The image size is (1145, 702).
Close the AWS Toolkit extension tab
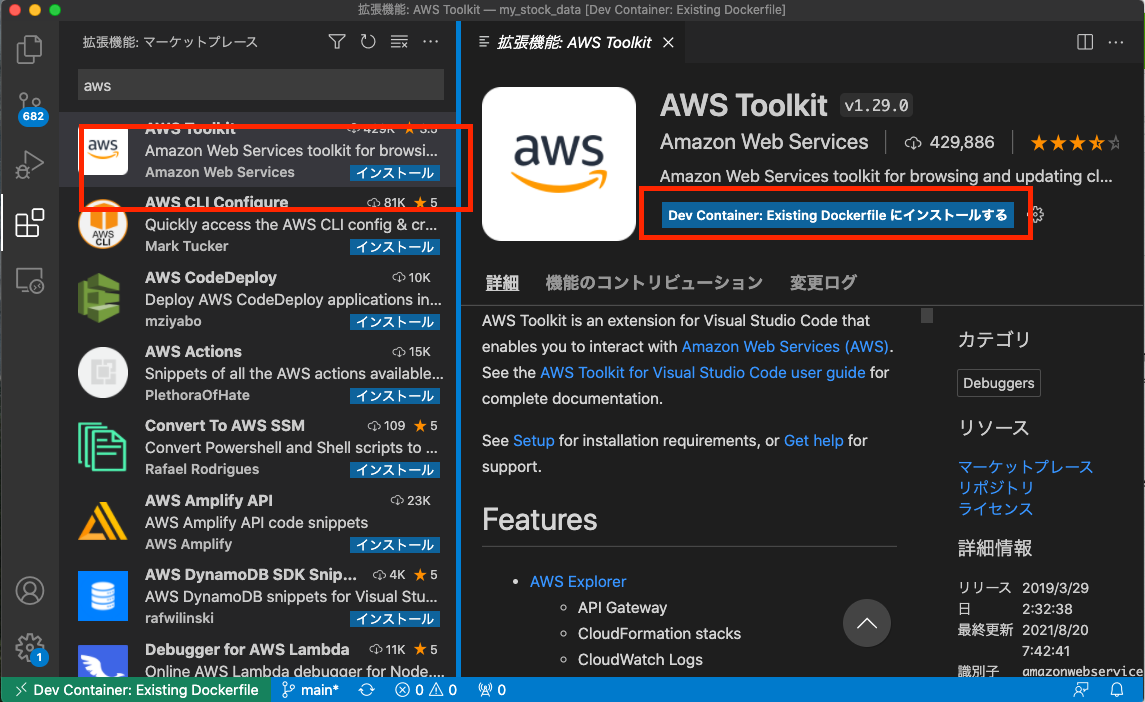click(x=668, y=42)
